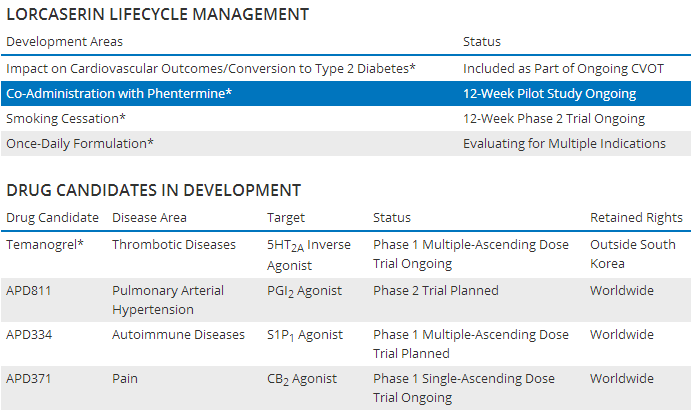Click the Outside South Korea rights cell
Screen dimensions: 697x413
633,254
